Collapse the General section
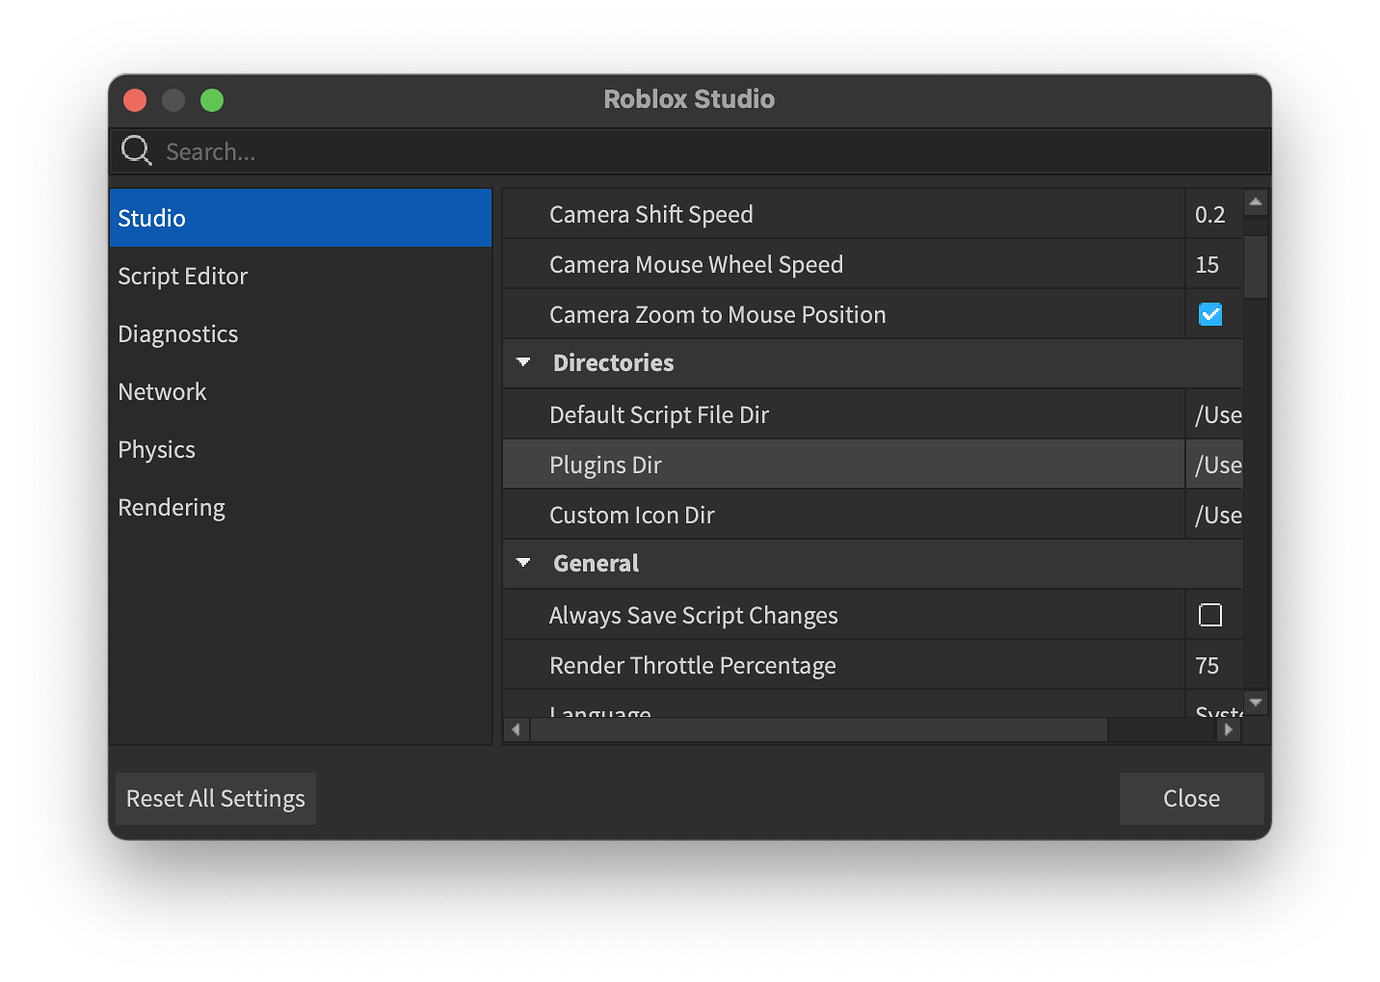 [x=524, y=562]
